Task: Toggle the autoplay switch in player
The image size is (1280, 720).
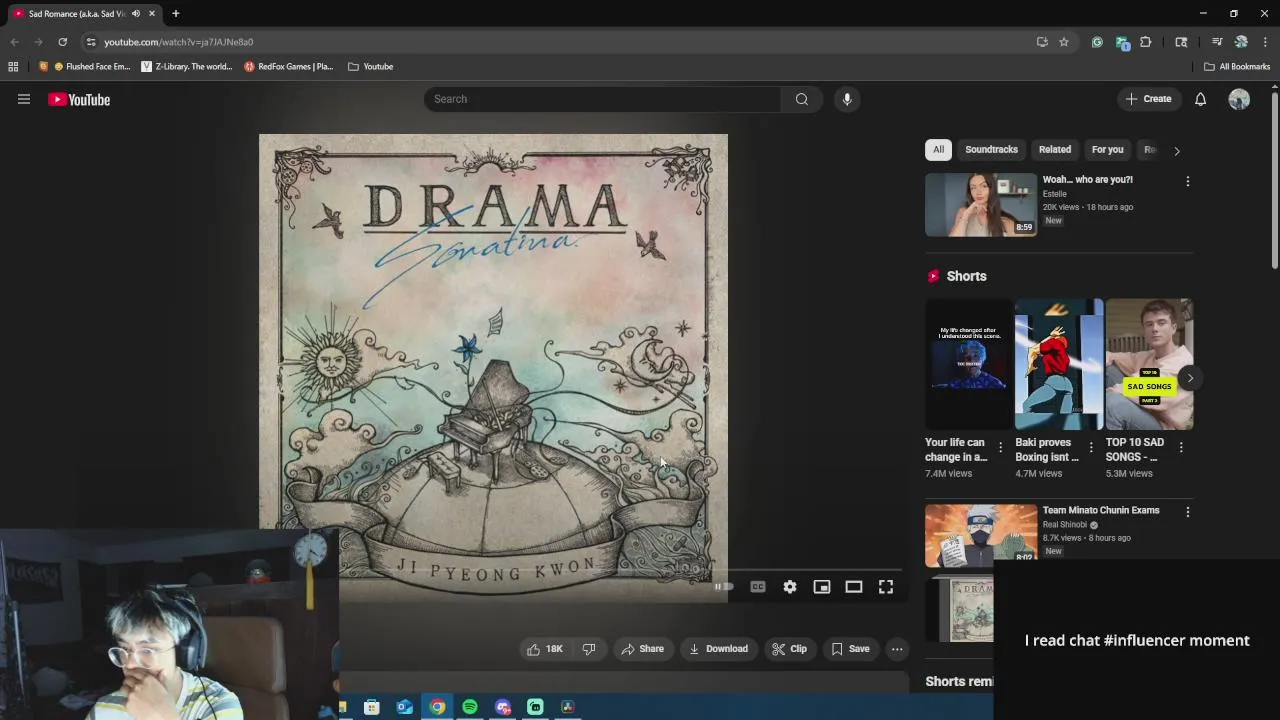Action: (x=723, y=587)
